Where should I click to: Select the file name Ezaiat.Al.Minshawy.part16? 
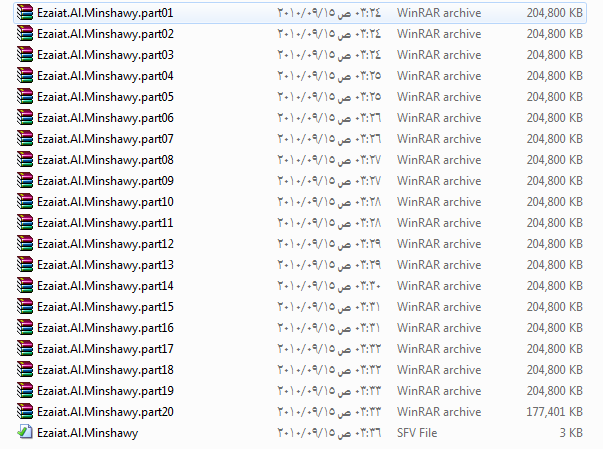[x=105, y=328]
